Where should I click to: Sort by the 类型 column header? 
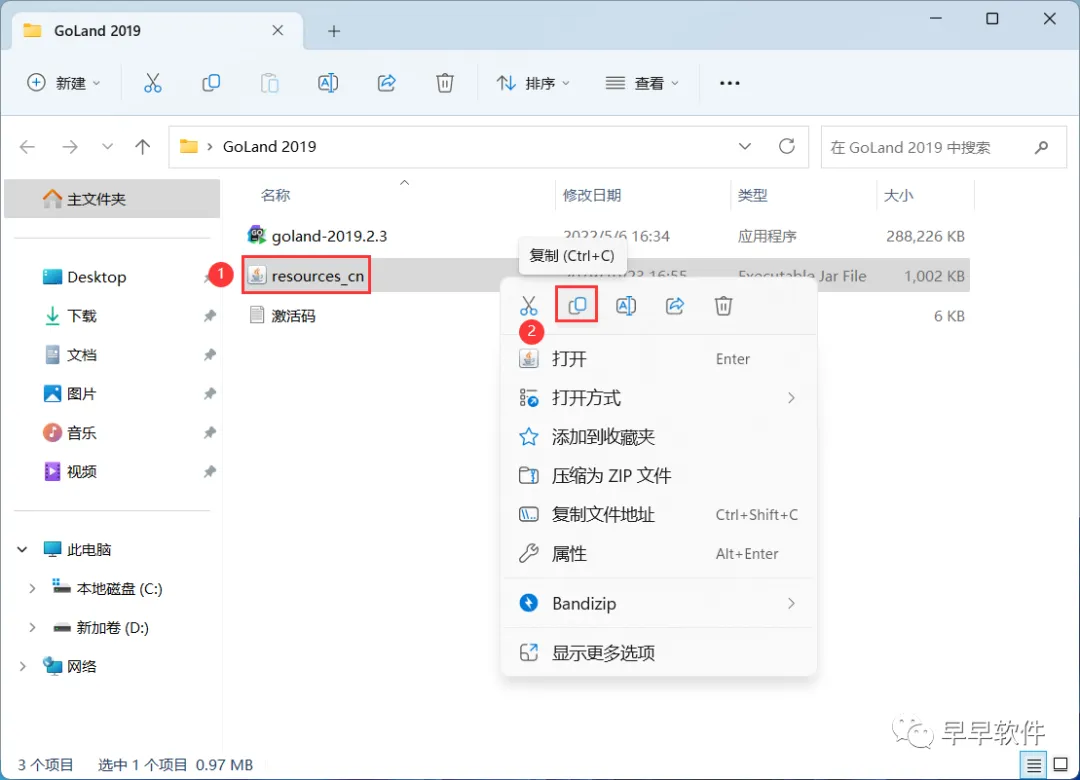point(752,196)
